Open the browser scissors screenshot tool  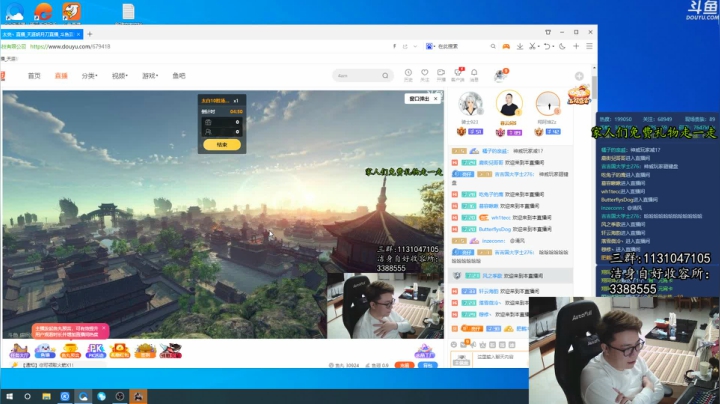pos(532,46)
